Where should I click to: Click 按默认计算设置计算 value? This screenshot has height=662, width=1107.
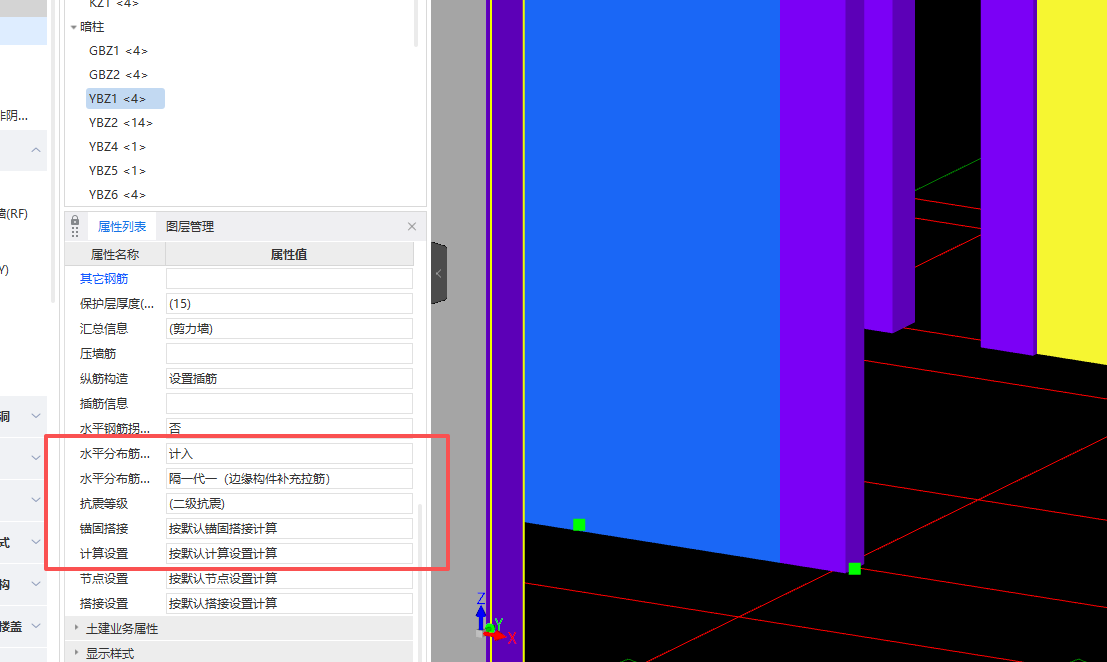coord(289,554)
